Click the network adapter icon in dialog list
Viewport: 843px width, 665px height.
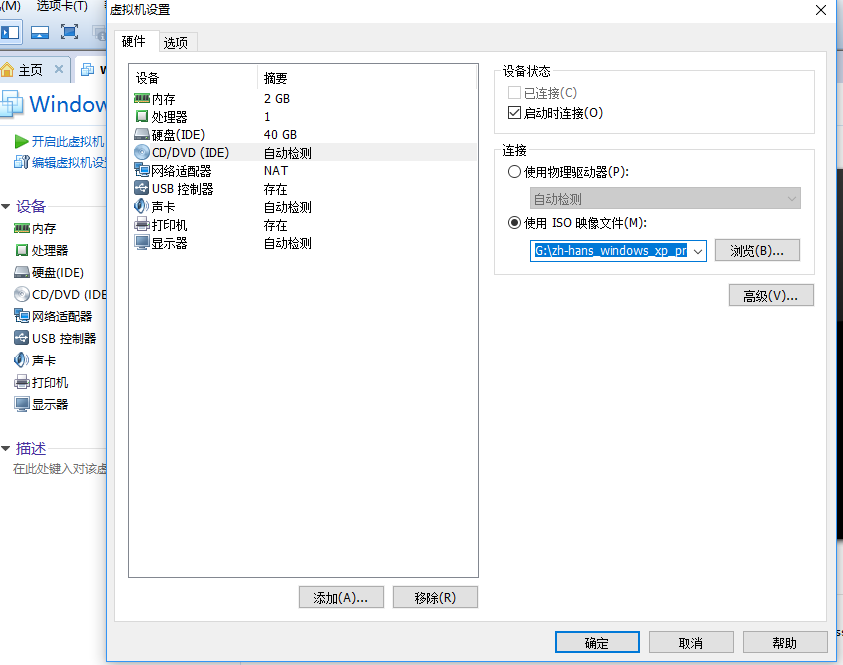[x=142, y=170]
